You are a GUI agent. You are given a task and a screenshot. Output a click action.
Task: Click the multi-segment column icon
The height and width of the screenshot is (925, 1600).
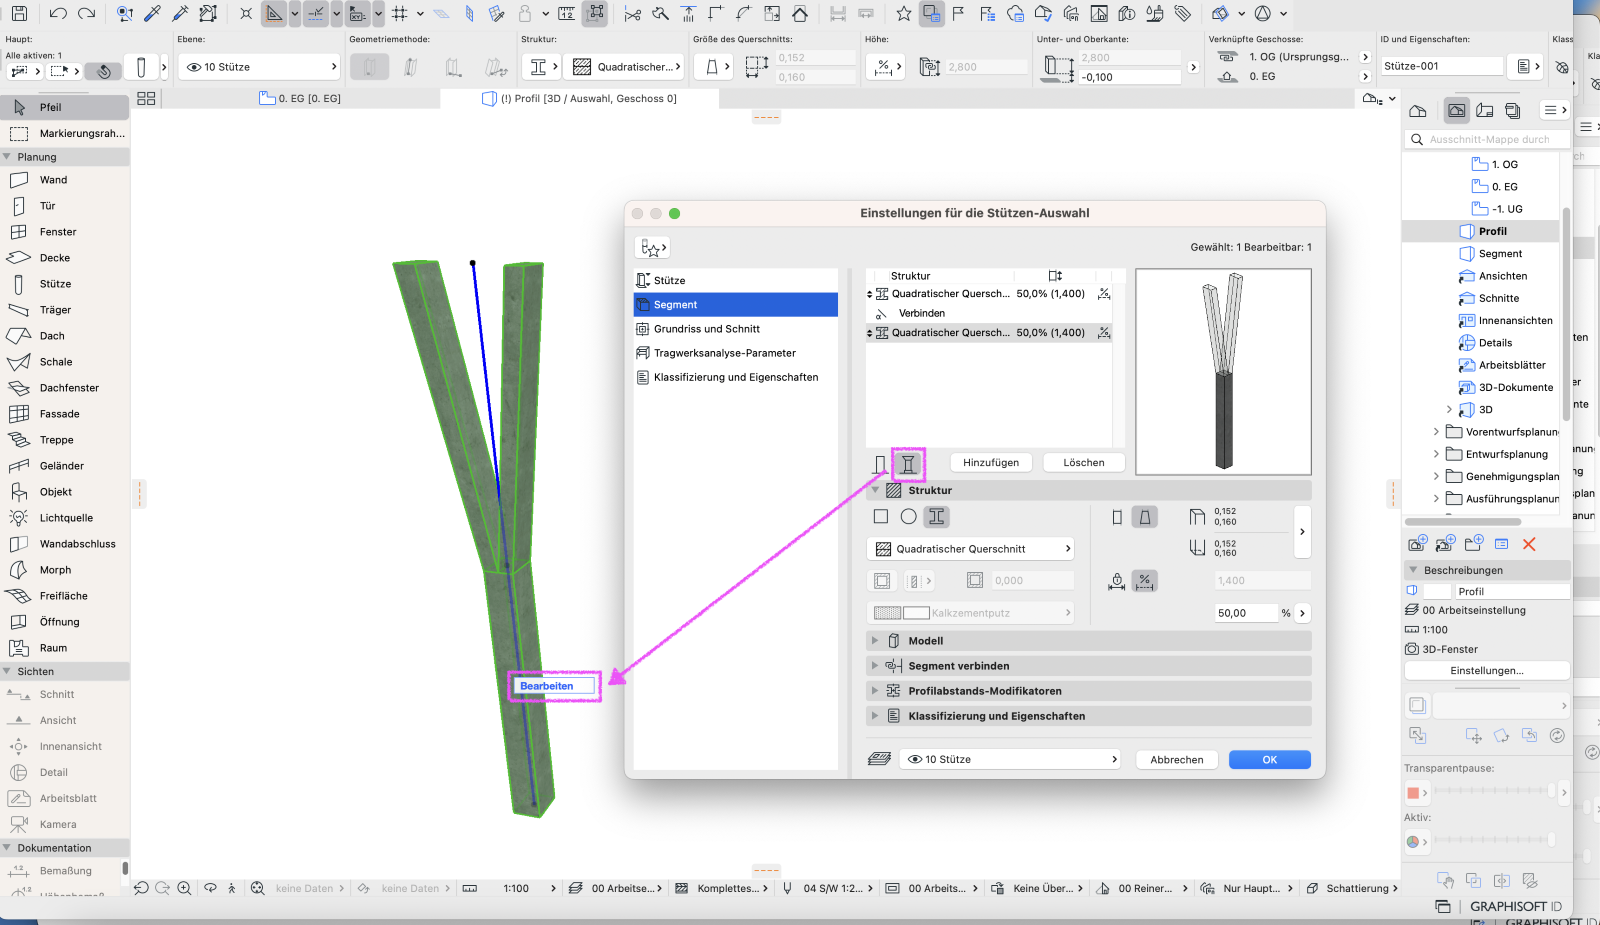pos(908,464)
